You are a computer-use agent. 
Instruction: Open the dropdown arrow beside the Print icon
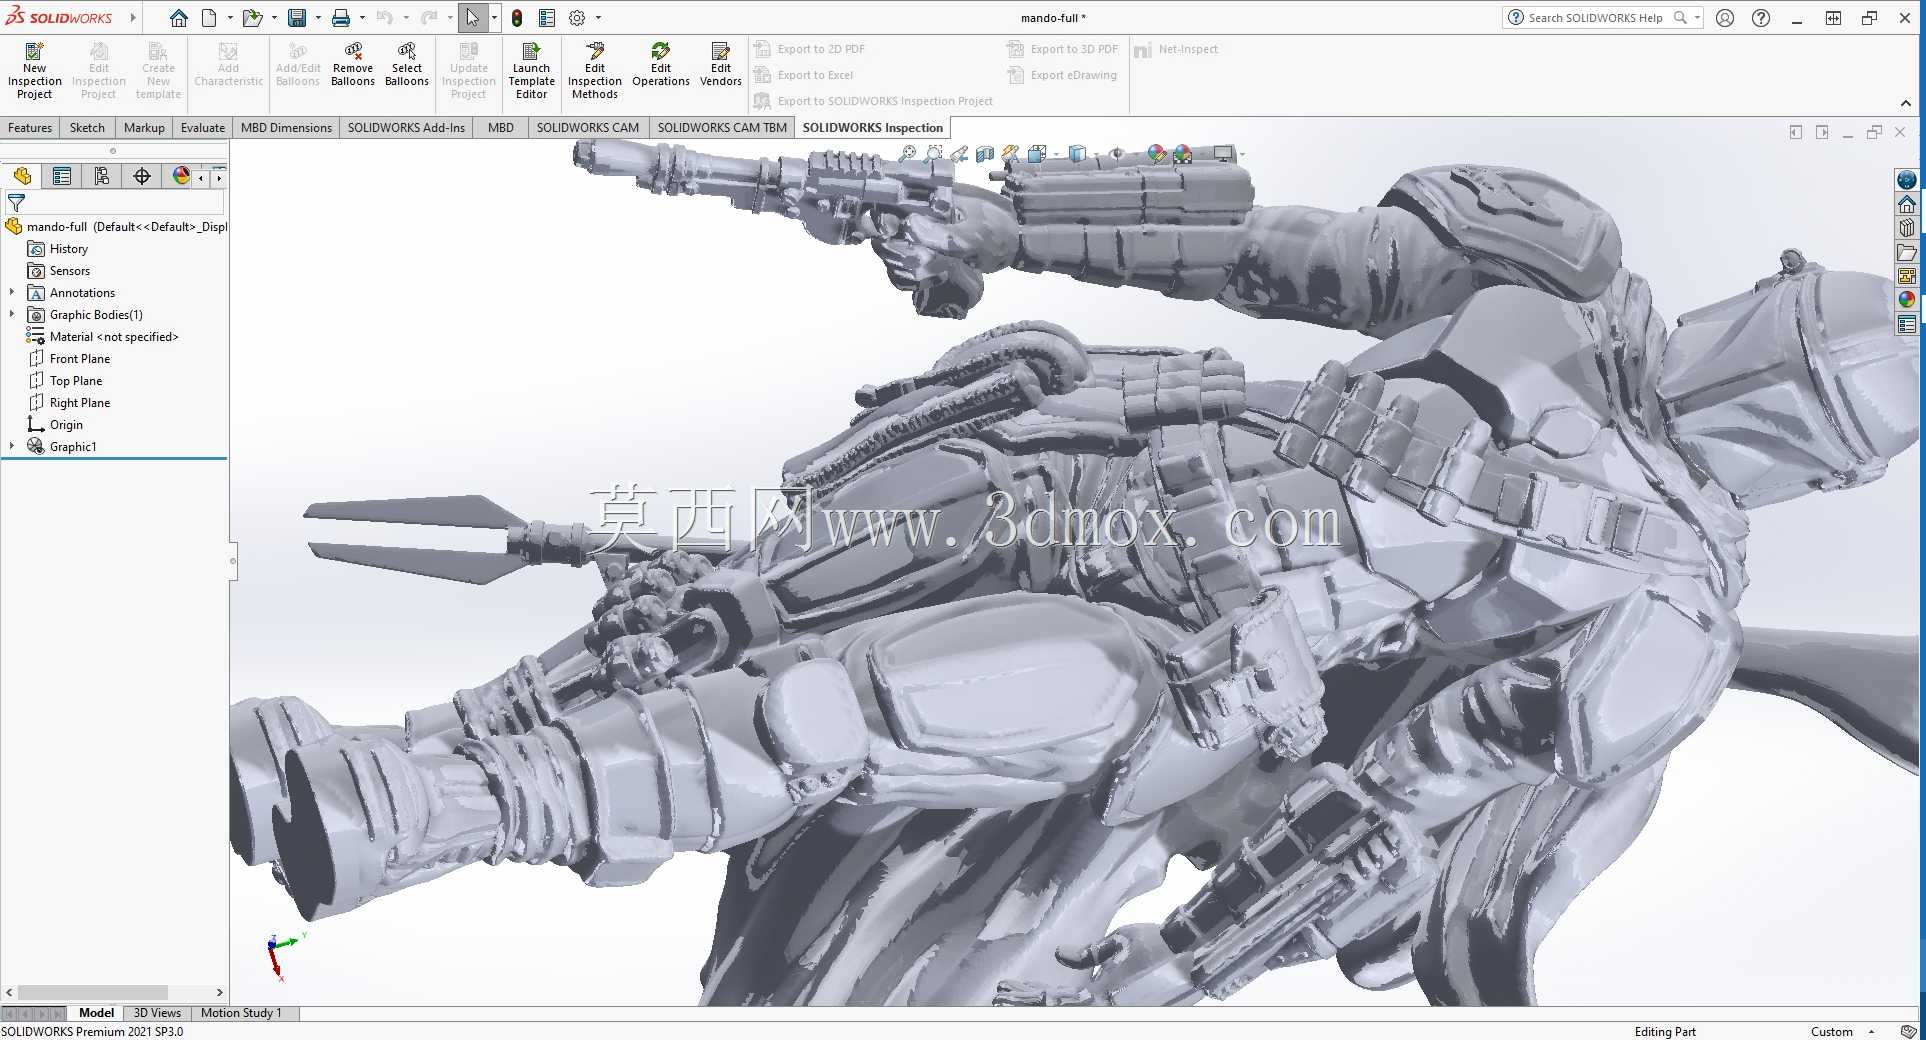pos(362,18)
